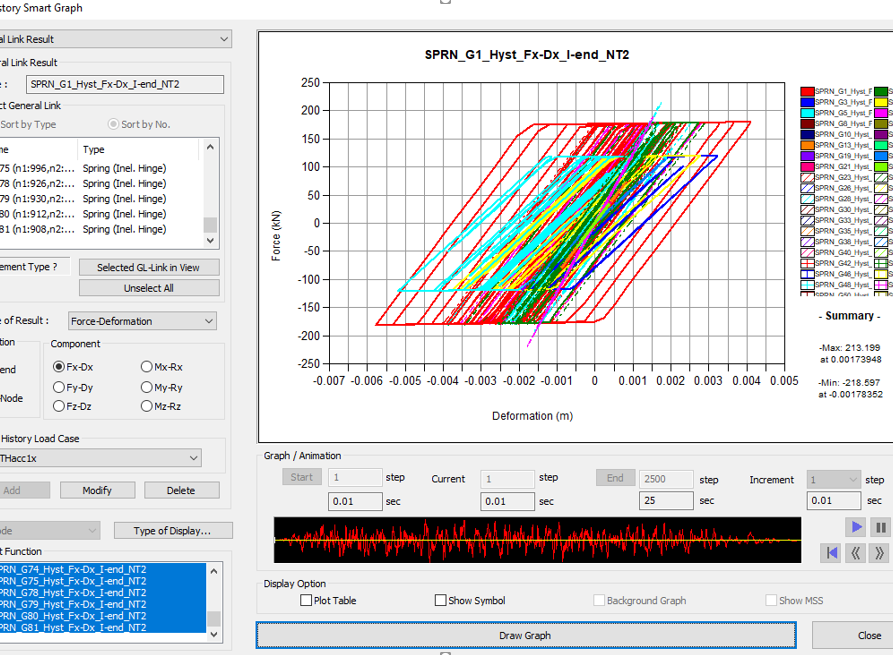The width and height of the screenshot is (893, 655).
Task: Click the pink SPRN_G21 legend swatch
Action: pyautogui.click(x=807, y=166)
